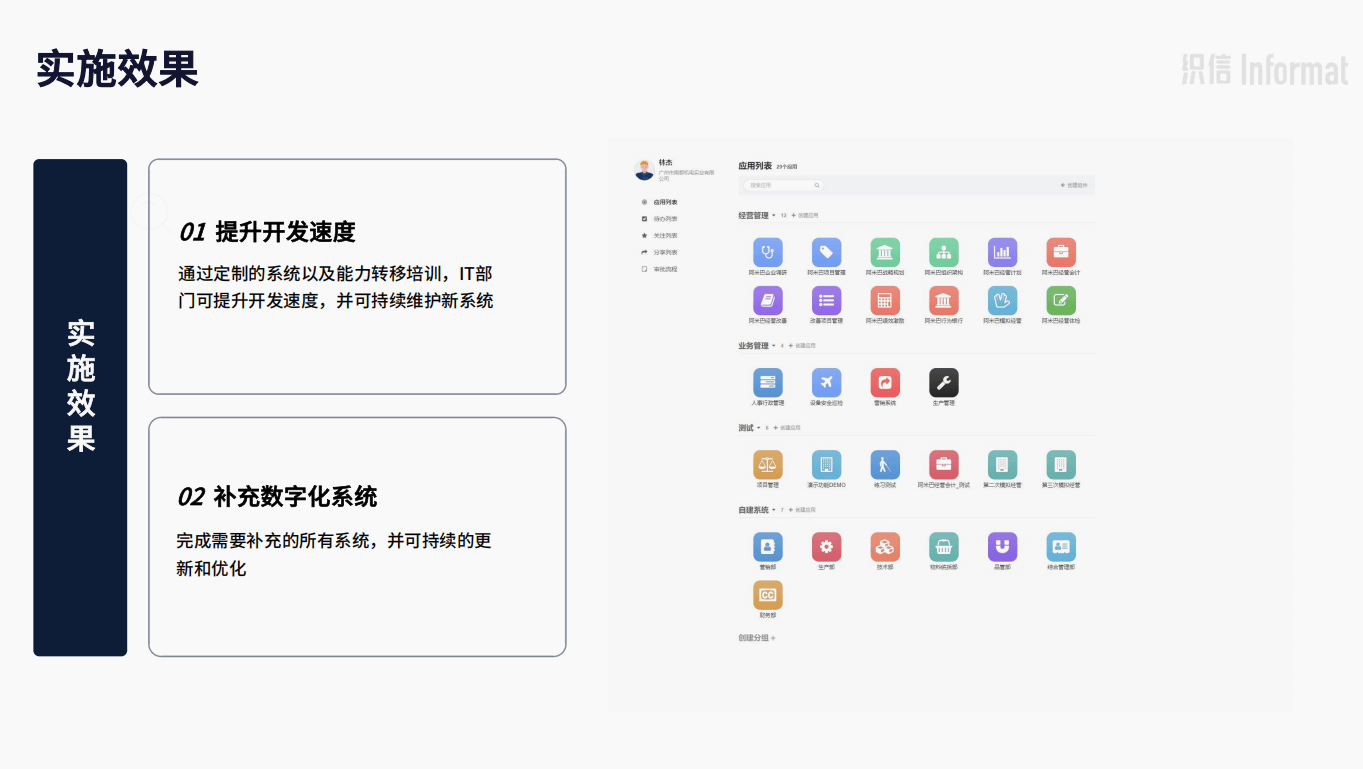
Task: Click 创建应用 next to 测试 group
Action: [x=788, y=428]
